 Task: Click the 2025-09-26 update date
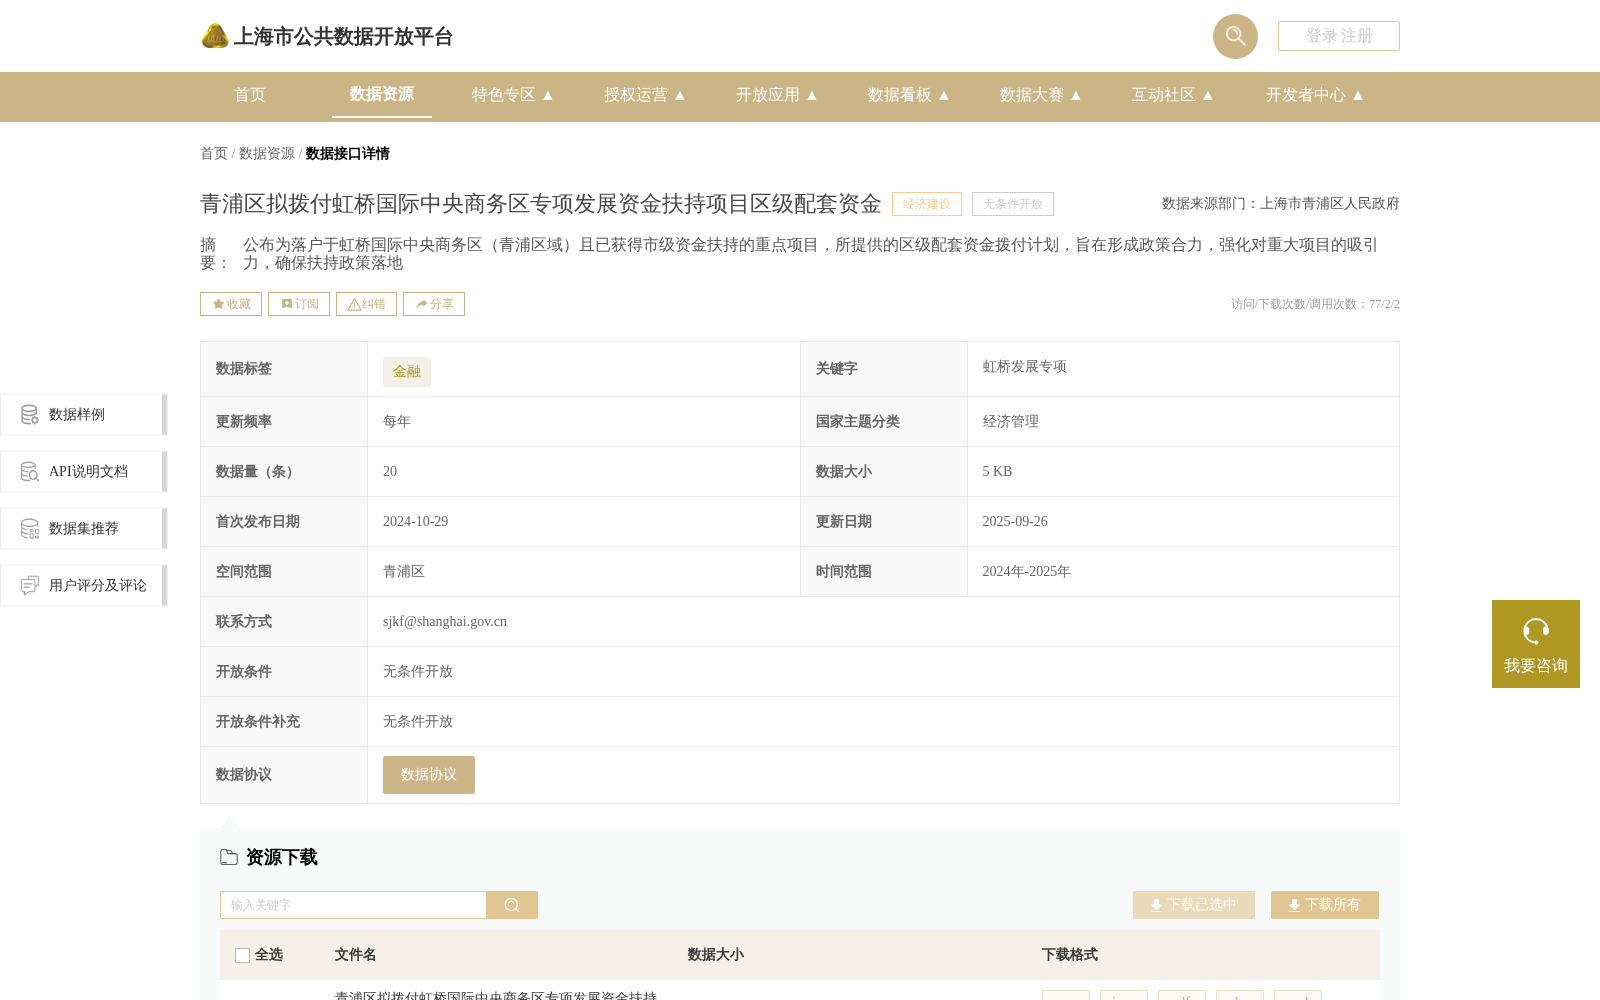tap(1015, 521)
